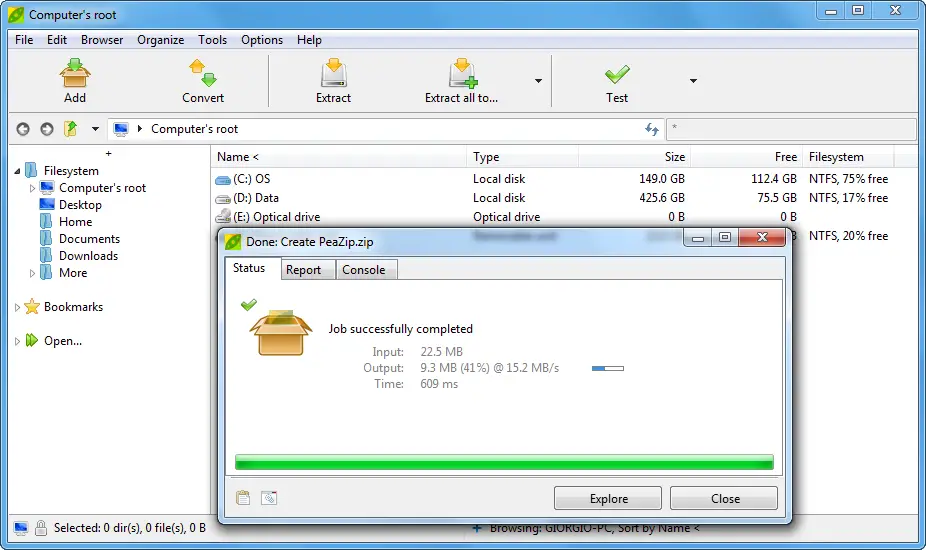Select Downloads in the sidebar tree
The height and width of the screenshot is (550, 926).
(x=89, y=256)
